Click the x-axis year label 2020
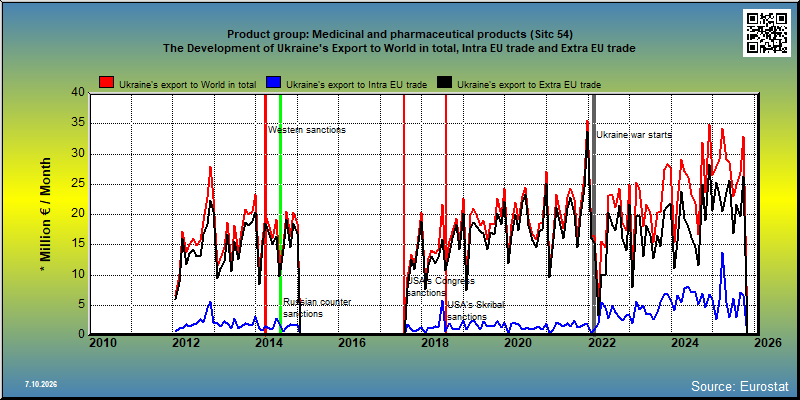This screenshot has height=400, width=800. pyautogui.click(x=518, y=342)
